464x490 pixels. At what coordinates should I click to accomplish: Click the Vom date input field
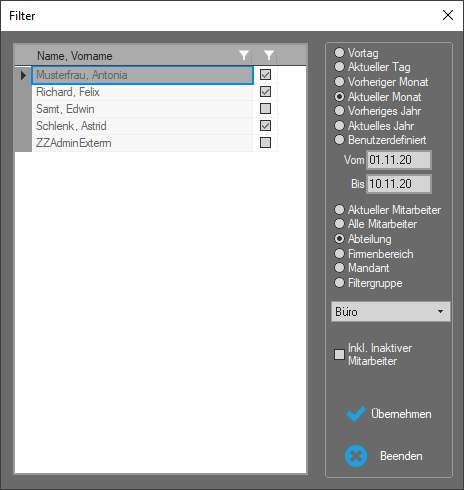[399, 160]
